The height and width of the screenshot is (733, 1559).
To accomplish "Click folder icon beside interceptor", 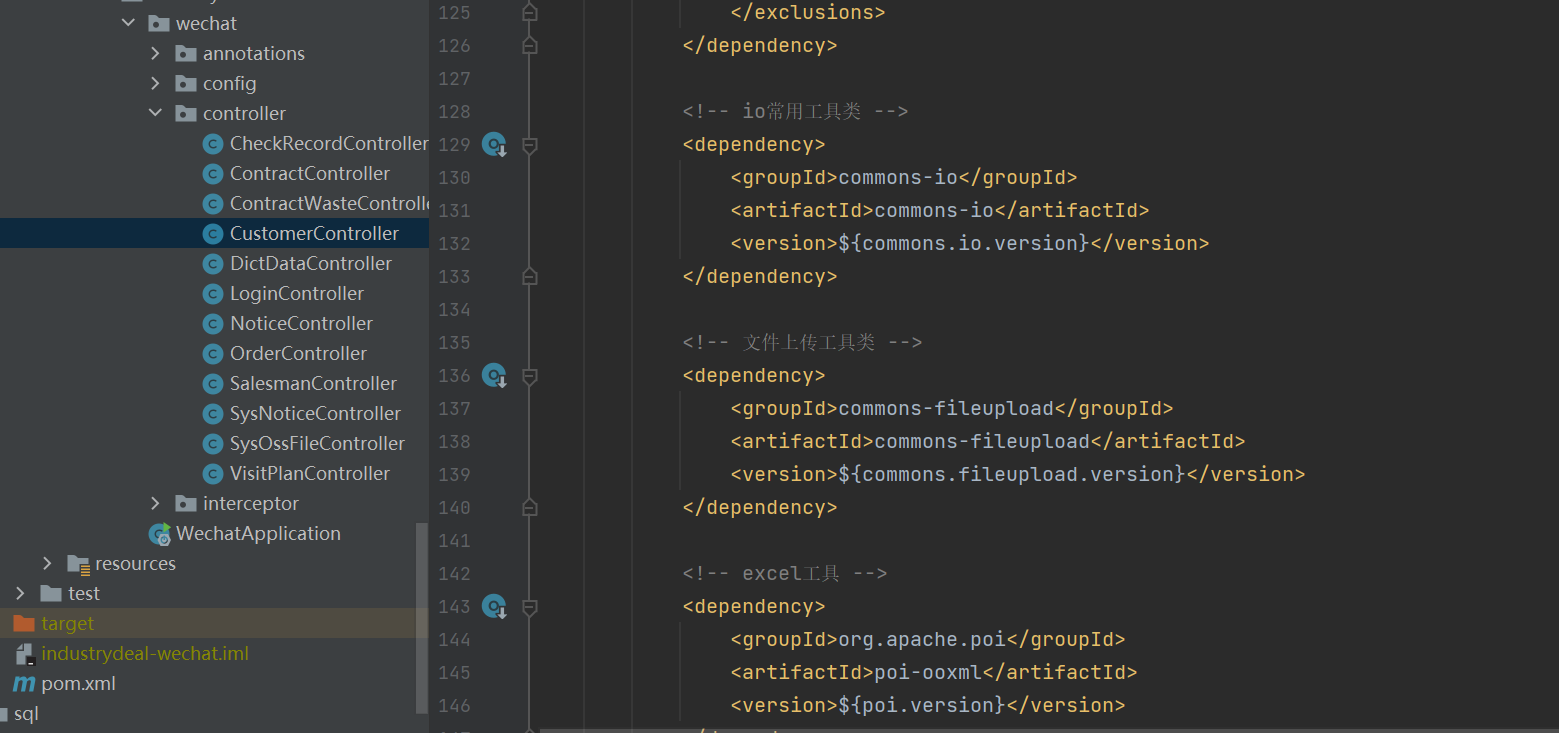I will coord(185,503).
